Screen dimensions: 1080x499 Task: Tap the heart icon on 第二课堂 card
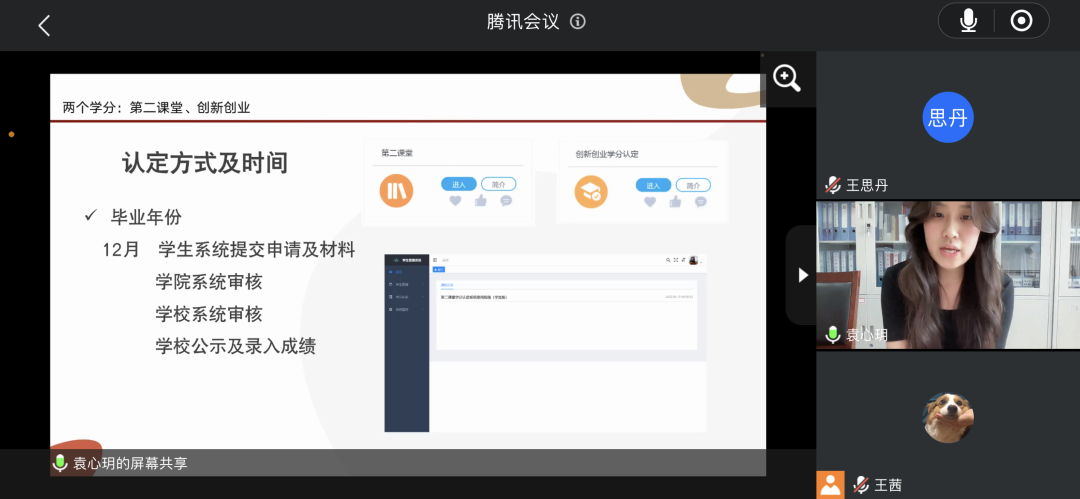[455, 201]
